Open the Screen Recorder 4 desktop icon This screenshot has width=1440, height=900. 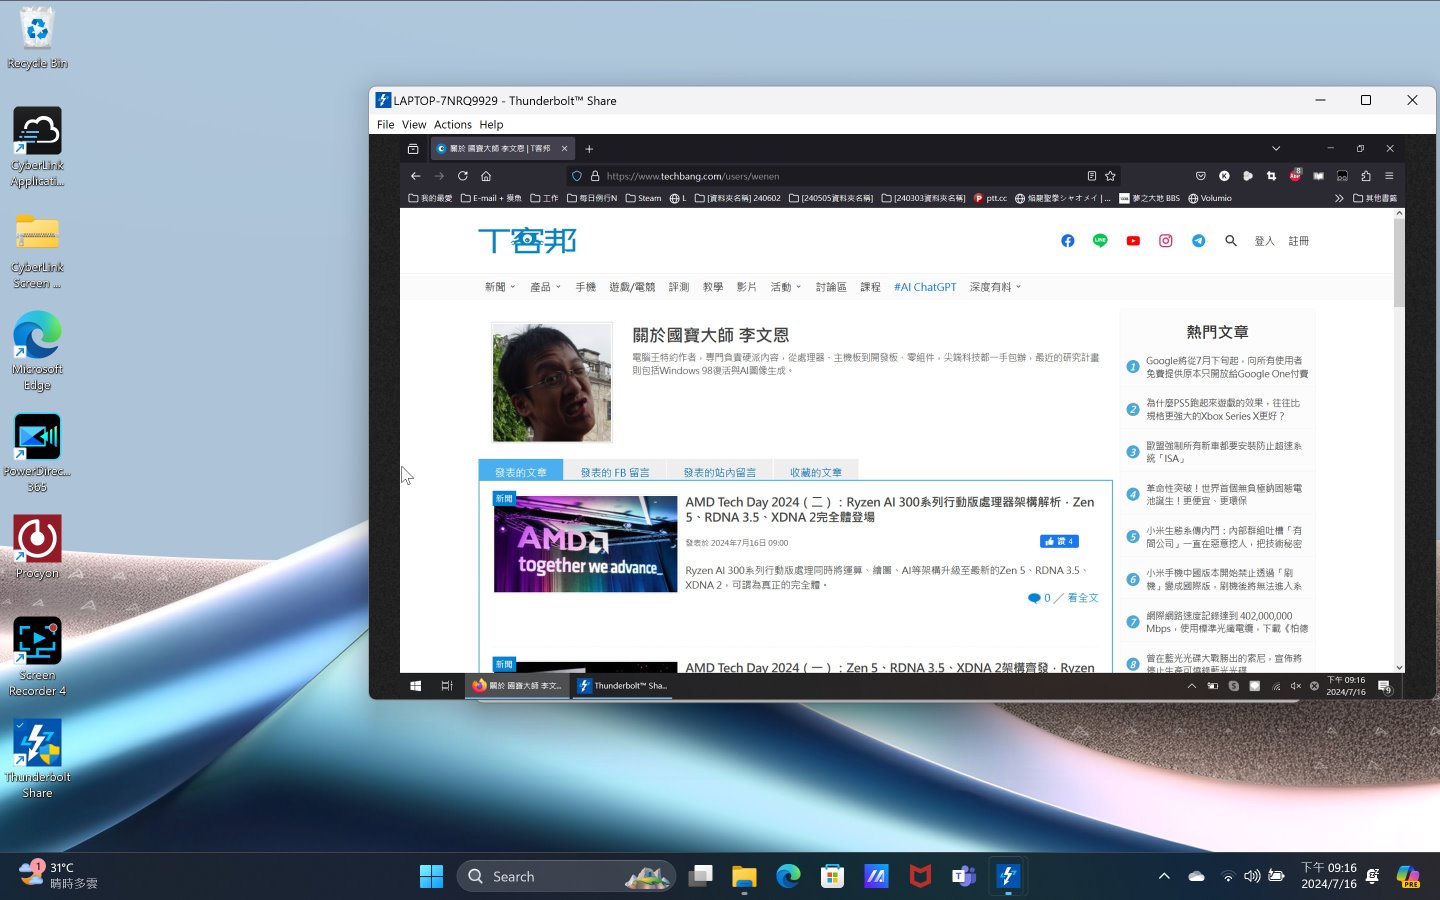37,657
